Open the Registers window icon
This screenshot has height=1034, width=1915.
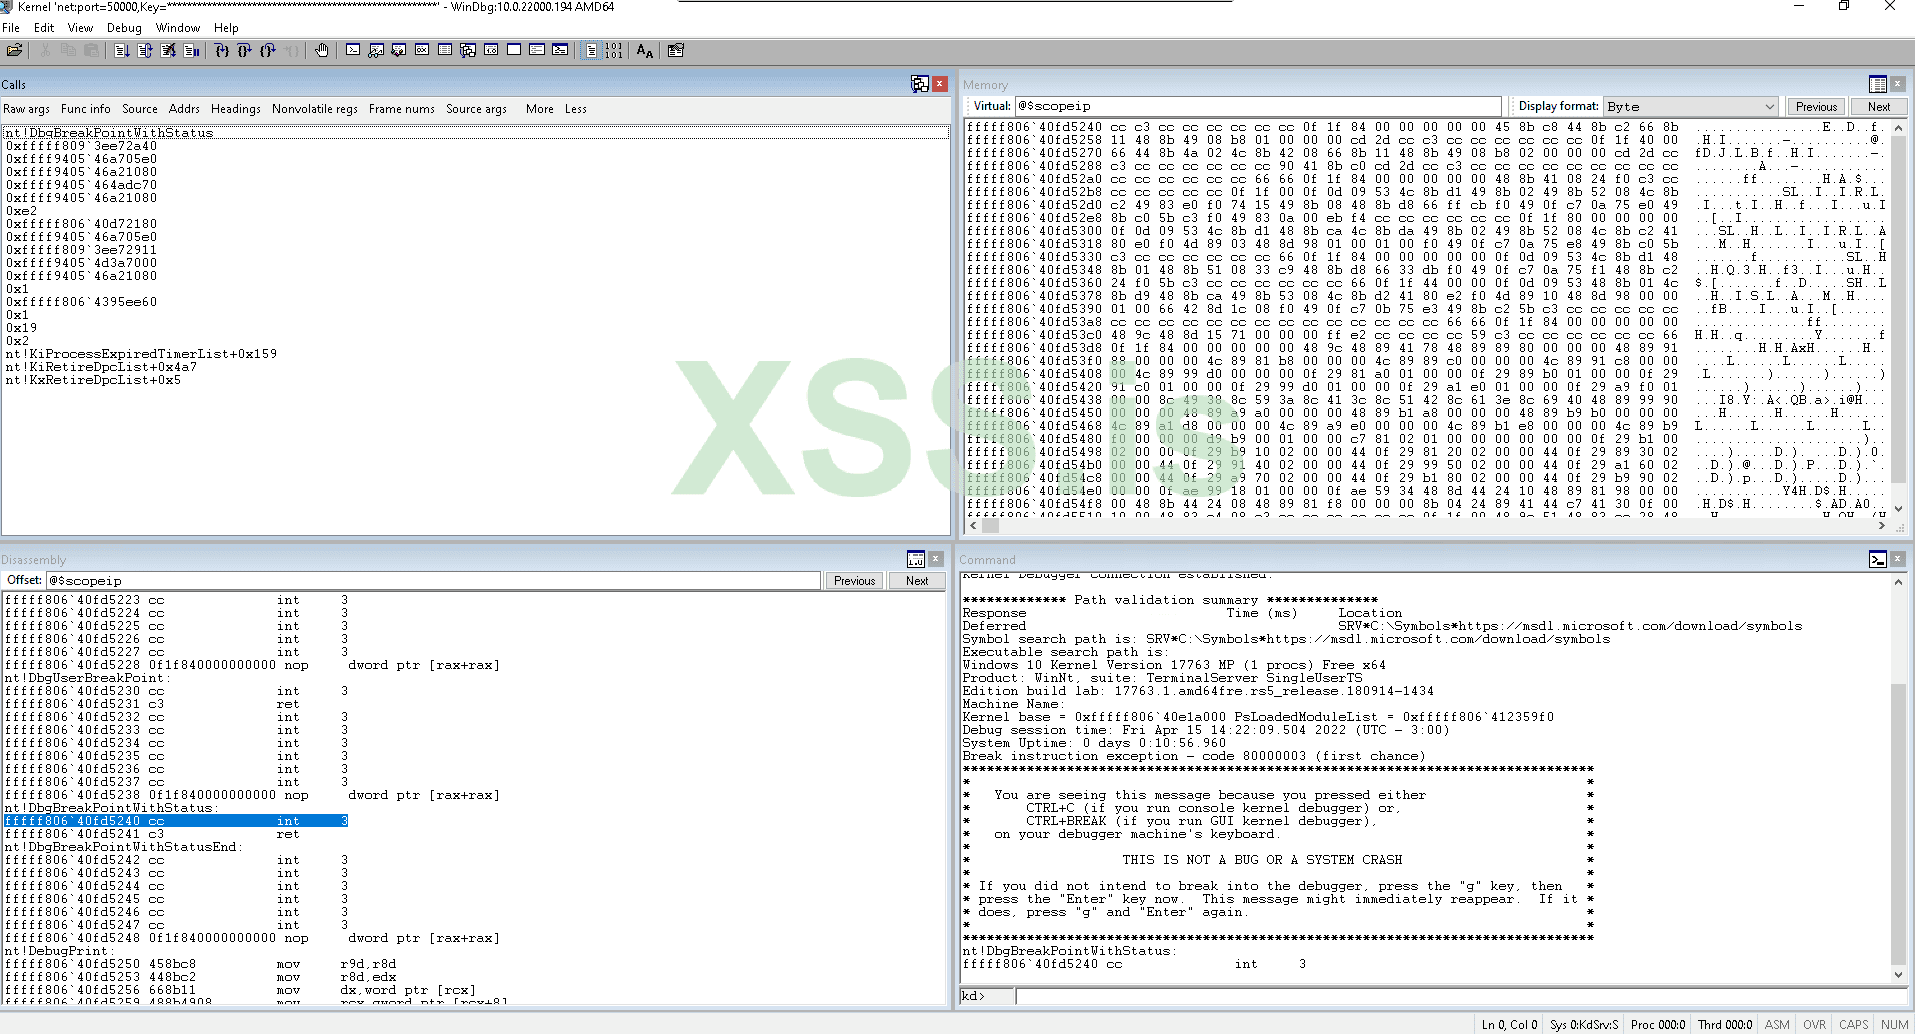(x=422, y=50)
